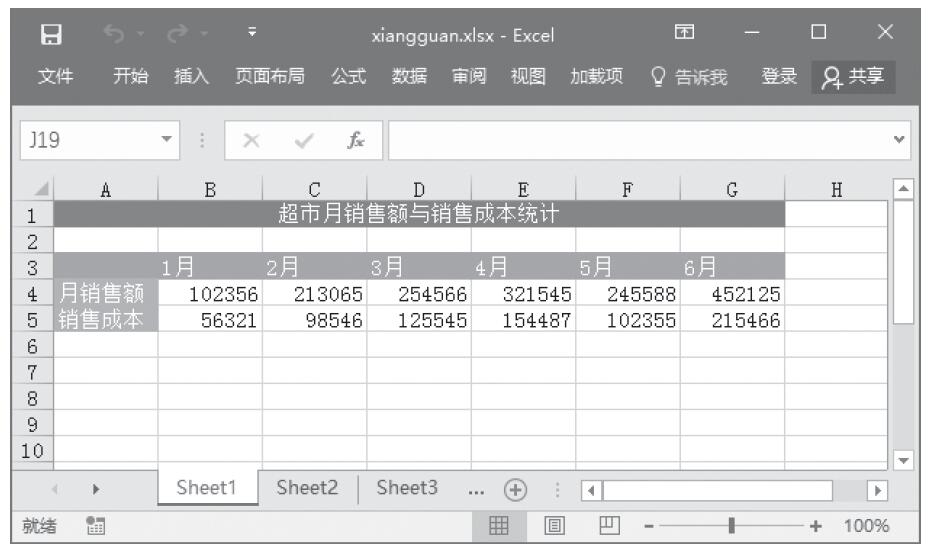This screenshot has height=553, width=929.
Task: Select cell B4 with value 102356
Action: (210, 294)
